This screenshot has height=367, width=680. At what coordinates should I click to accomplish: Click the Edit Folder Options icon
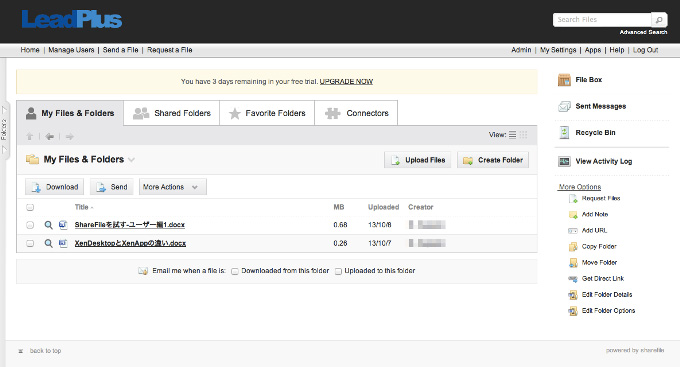pos(573,311)
